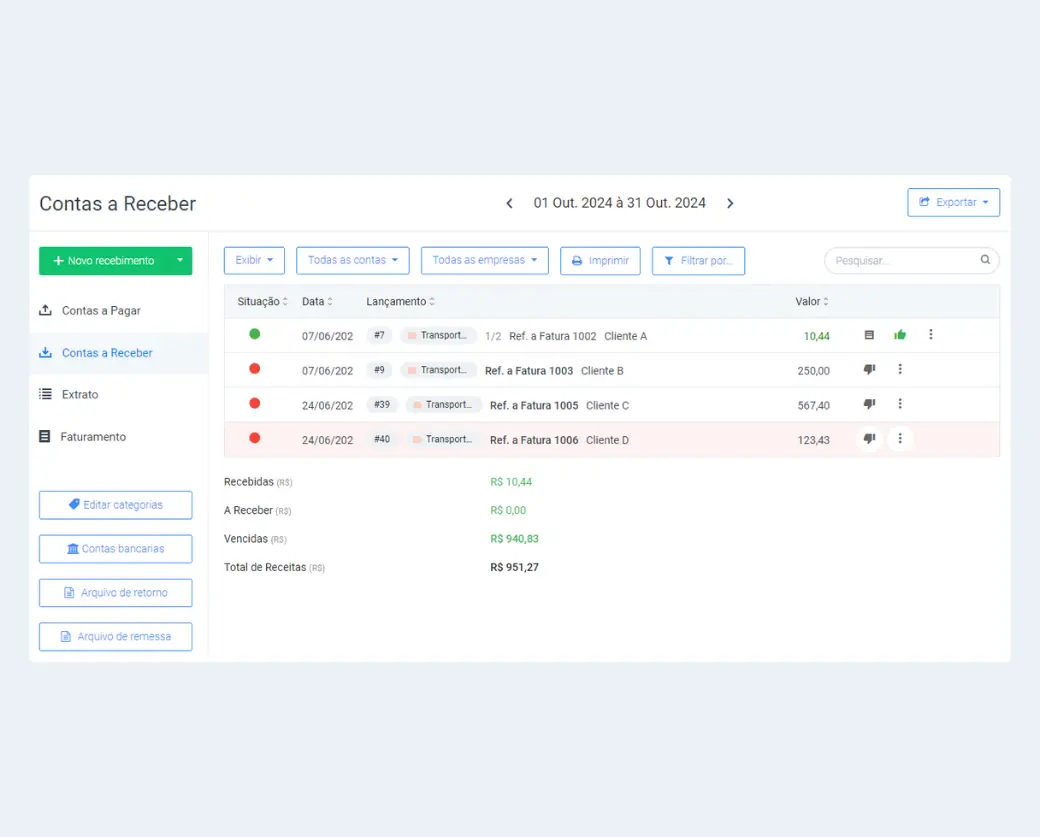Open the three-dot menu for Fatura 1005

900,404
